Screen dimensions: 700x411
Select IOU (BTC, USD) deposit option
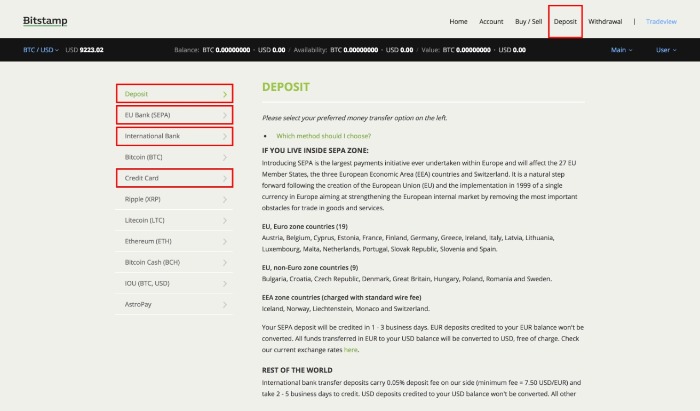(x=174, y=283)
